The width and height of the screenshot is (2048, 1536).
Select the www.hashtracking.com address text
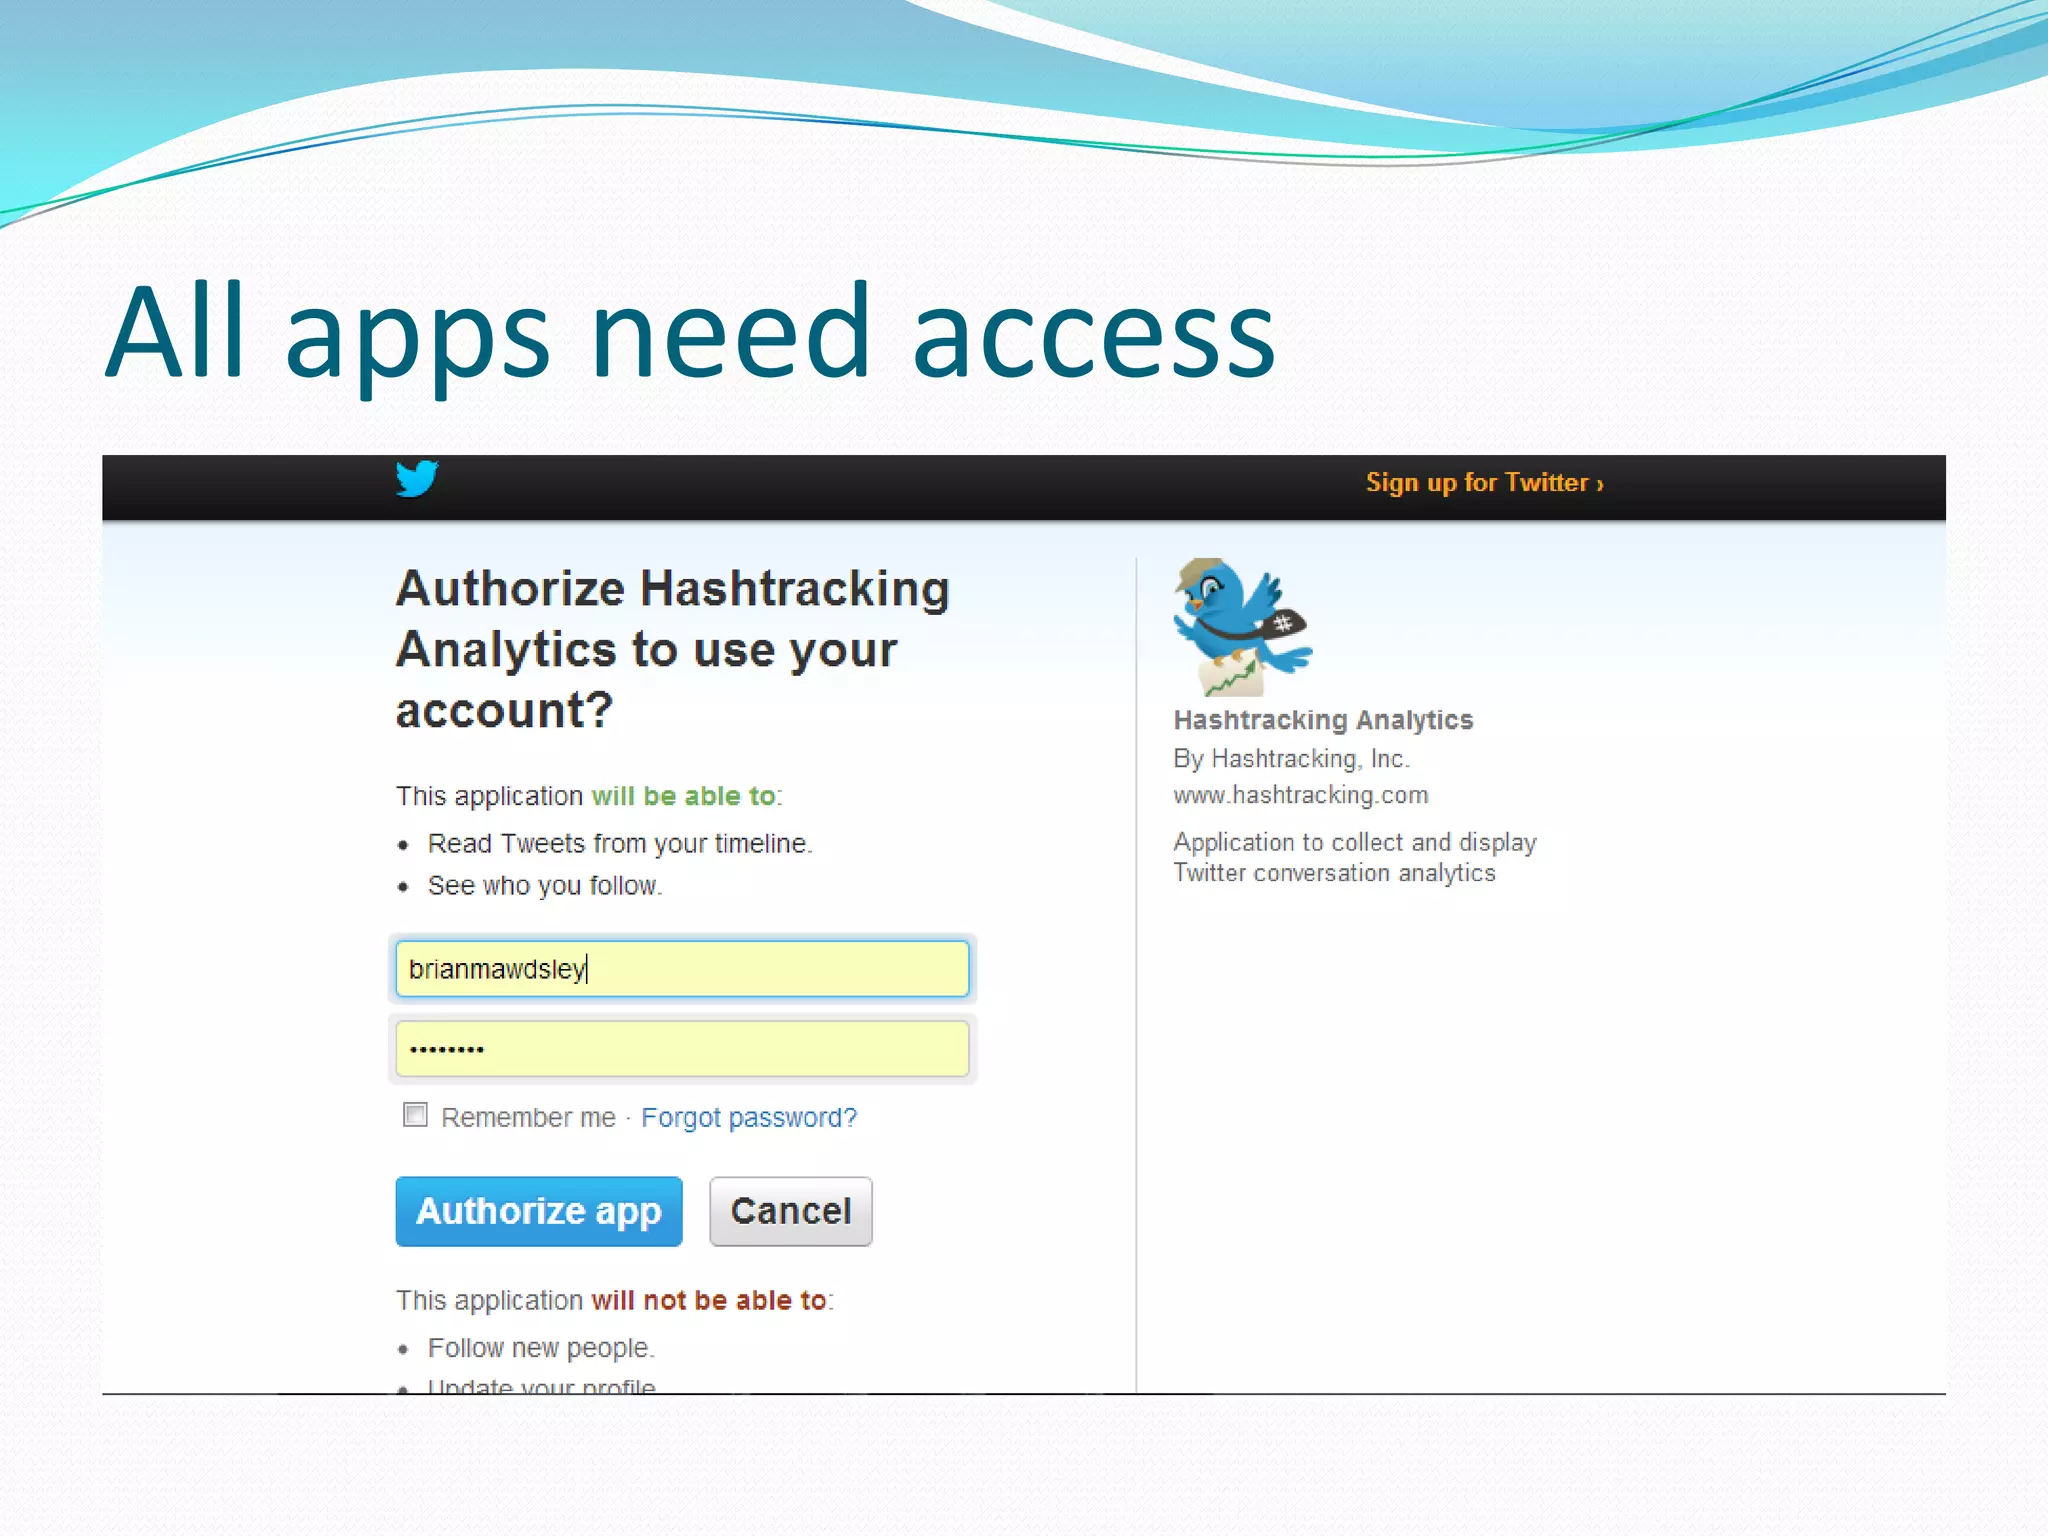coord(1301,795)
